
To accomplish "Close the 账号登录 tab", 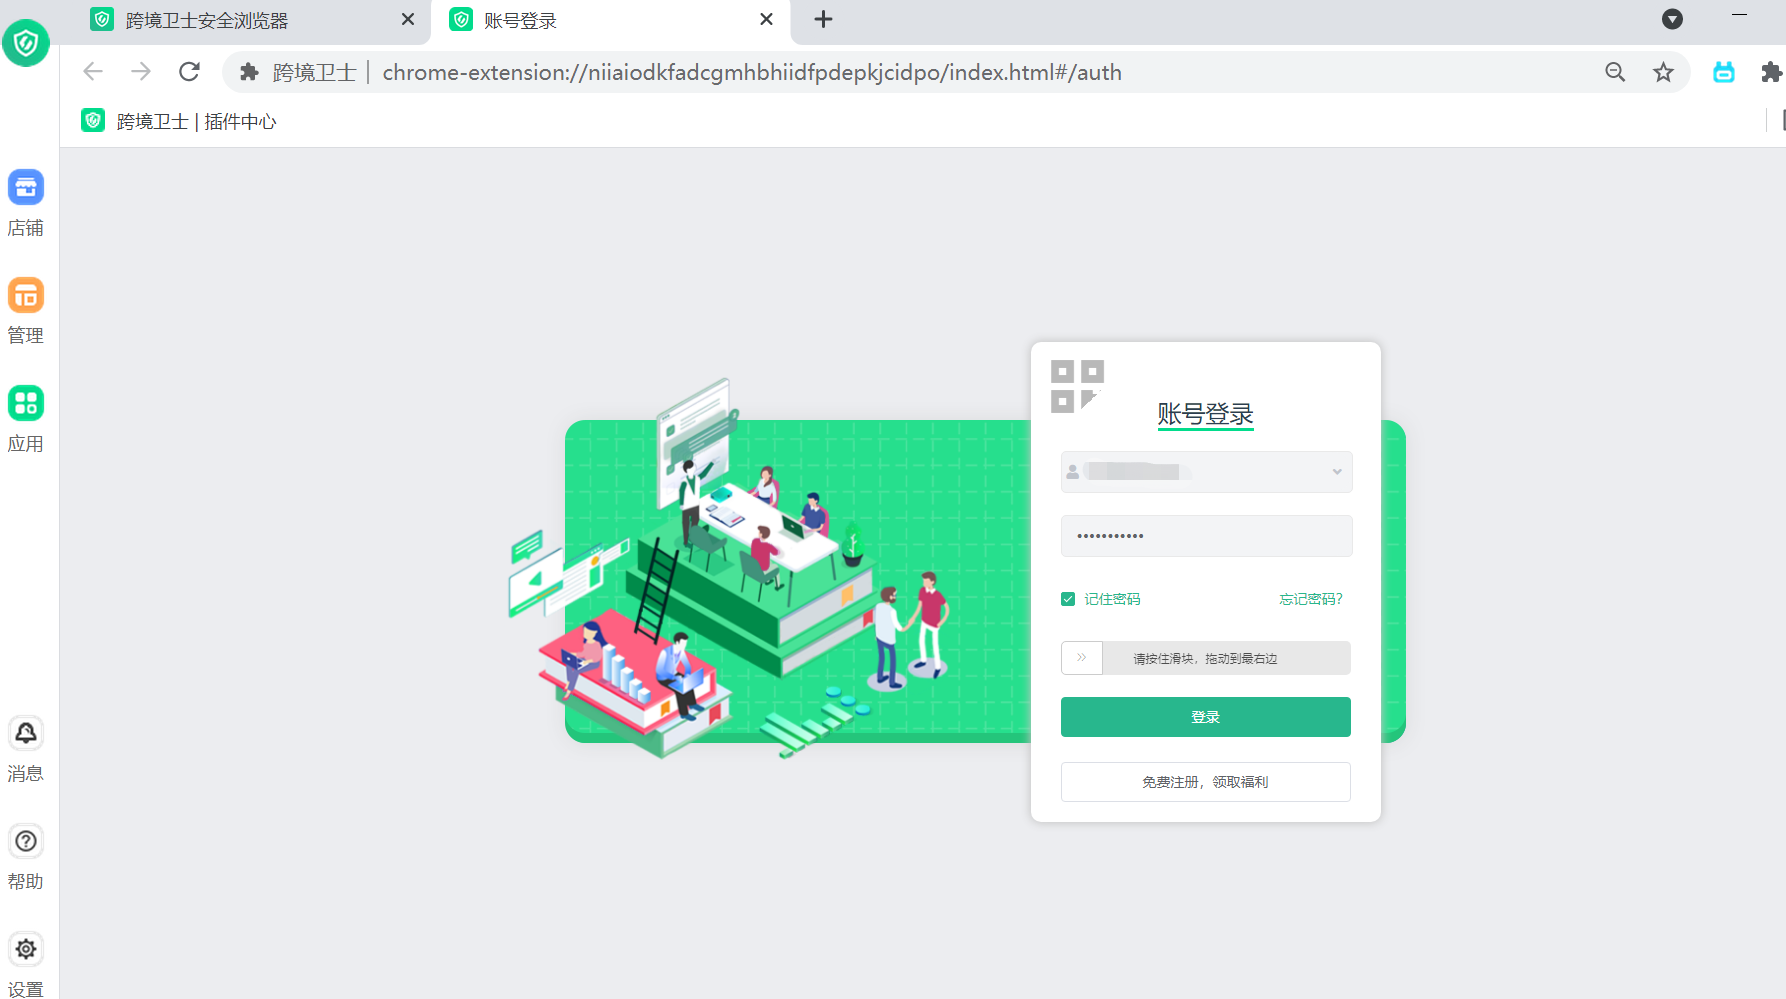I will [766, 19].
